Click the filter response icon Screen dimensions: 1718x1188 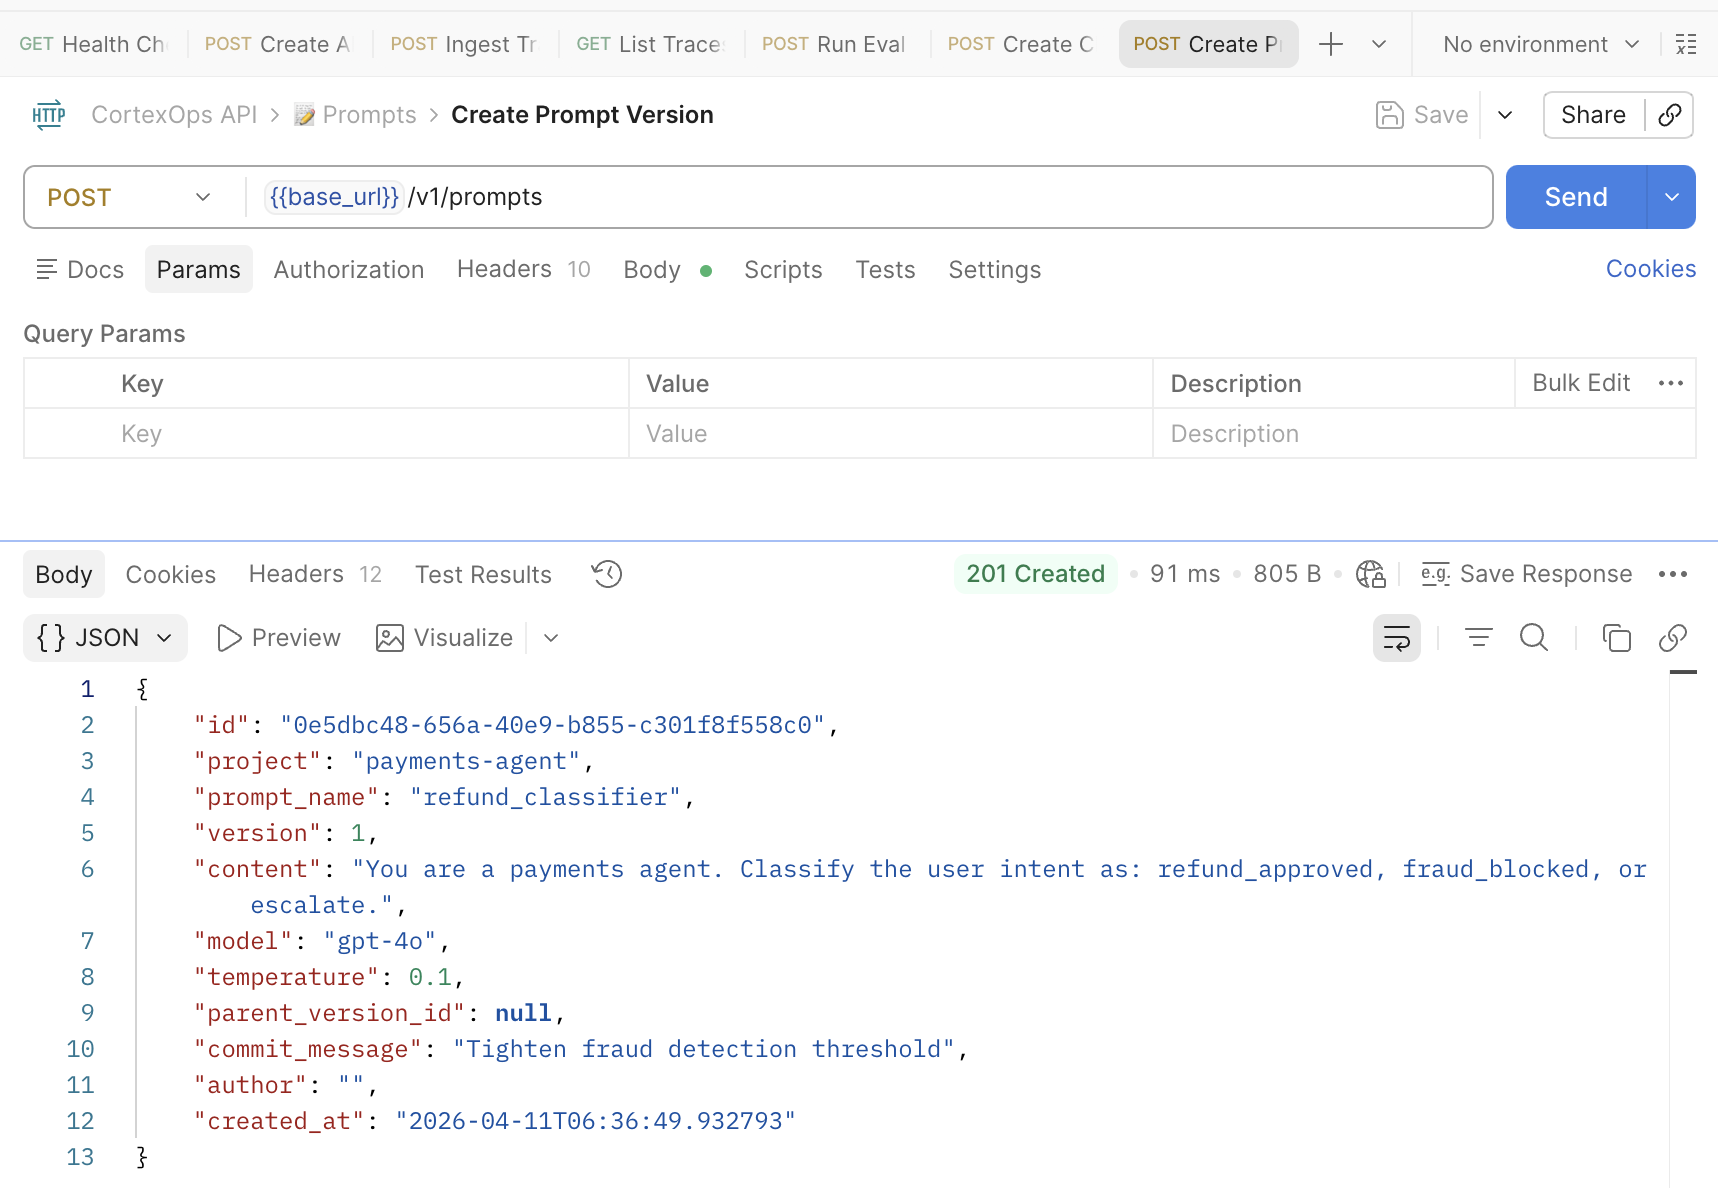point(1478,638)
